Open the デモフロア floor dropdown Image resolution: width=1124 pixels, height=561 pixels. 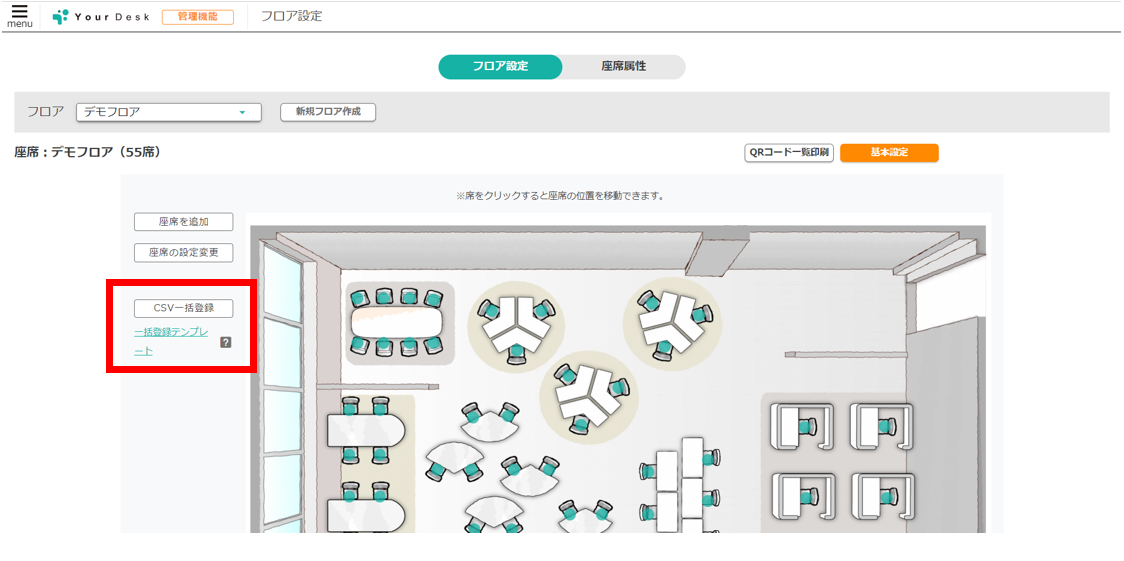tap(168, 112)
